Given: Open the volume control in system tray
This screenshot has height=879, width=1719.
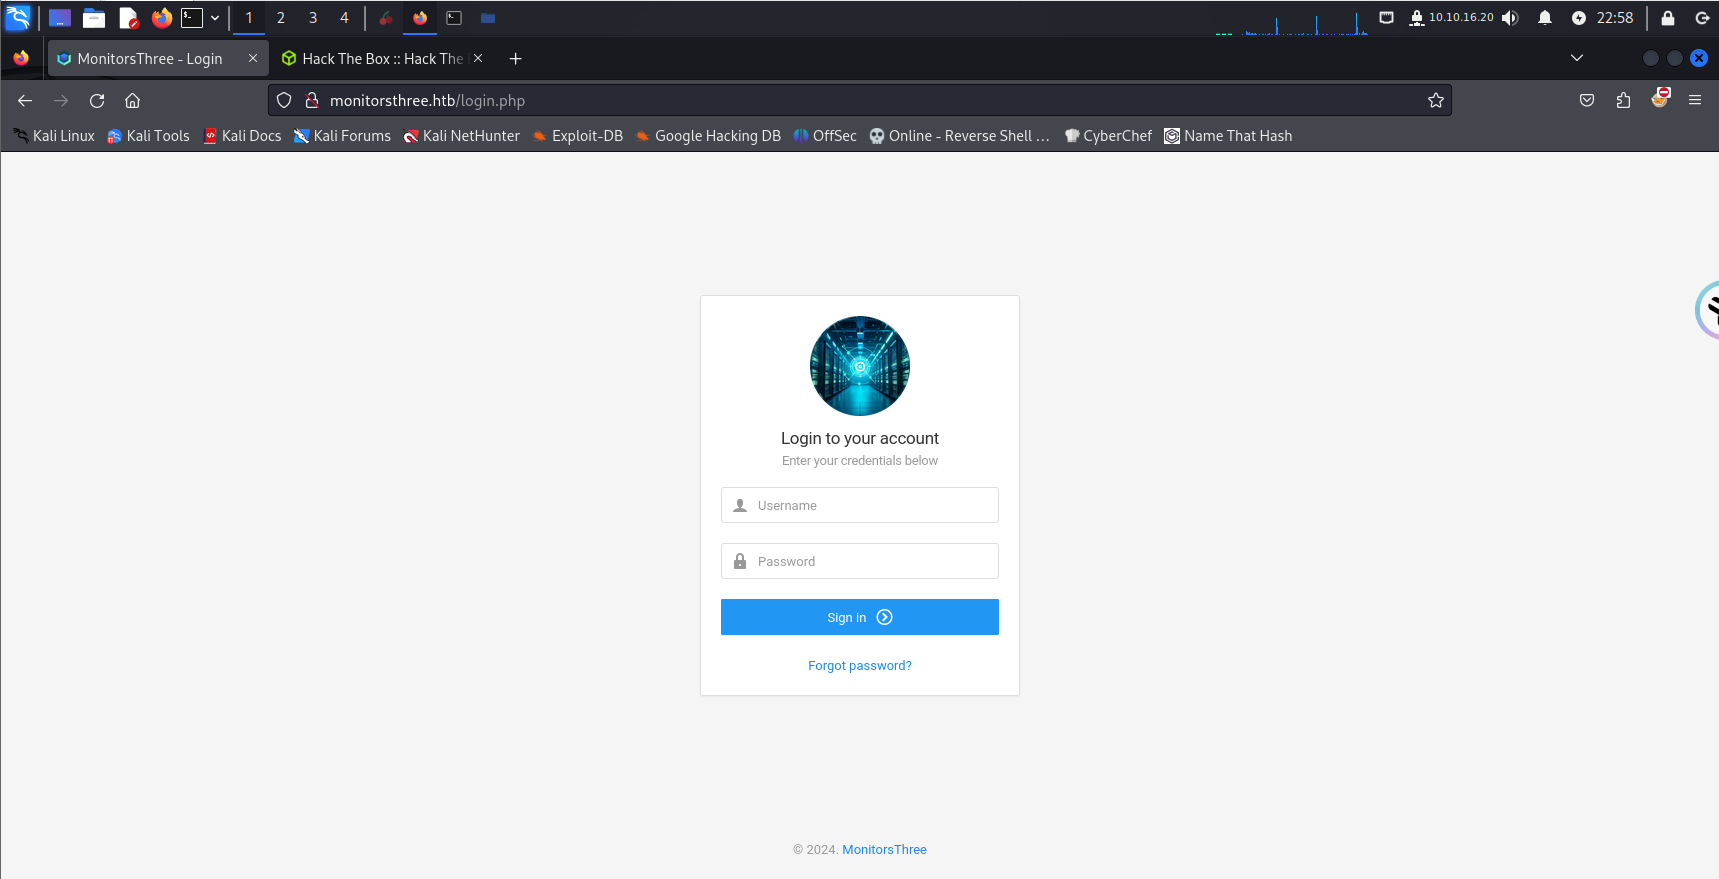Looking at the screenshot, I should tap(1510, 18).
